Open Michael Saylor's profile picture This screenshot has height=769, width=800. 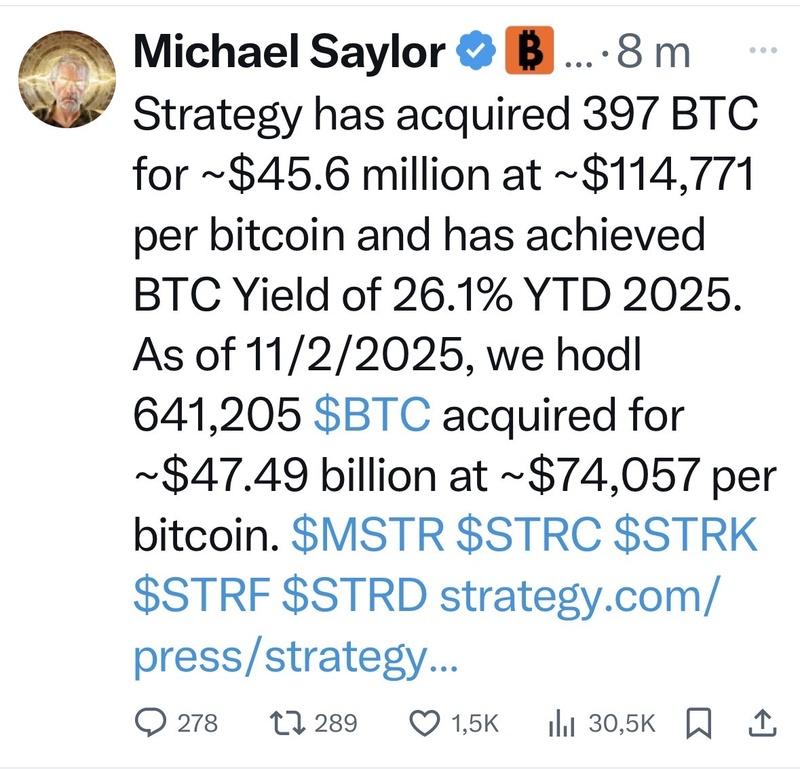(67, 77)
